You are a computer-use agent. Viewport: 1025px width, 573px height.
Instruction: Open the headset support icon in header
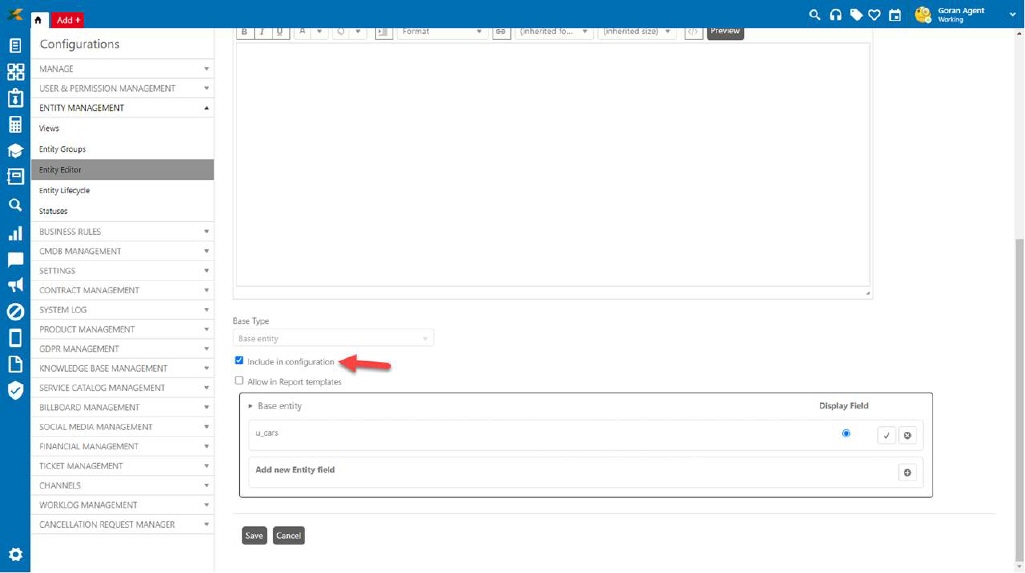point(835,15)
